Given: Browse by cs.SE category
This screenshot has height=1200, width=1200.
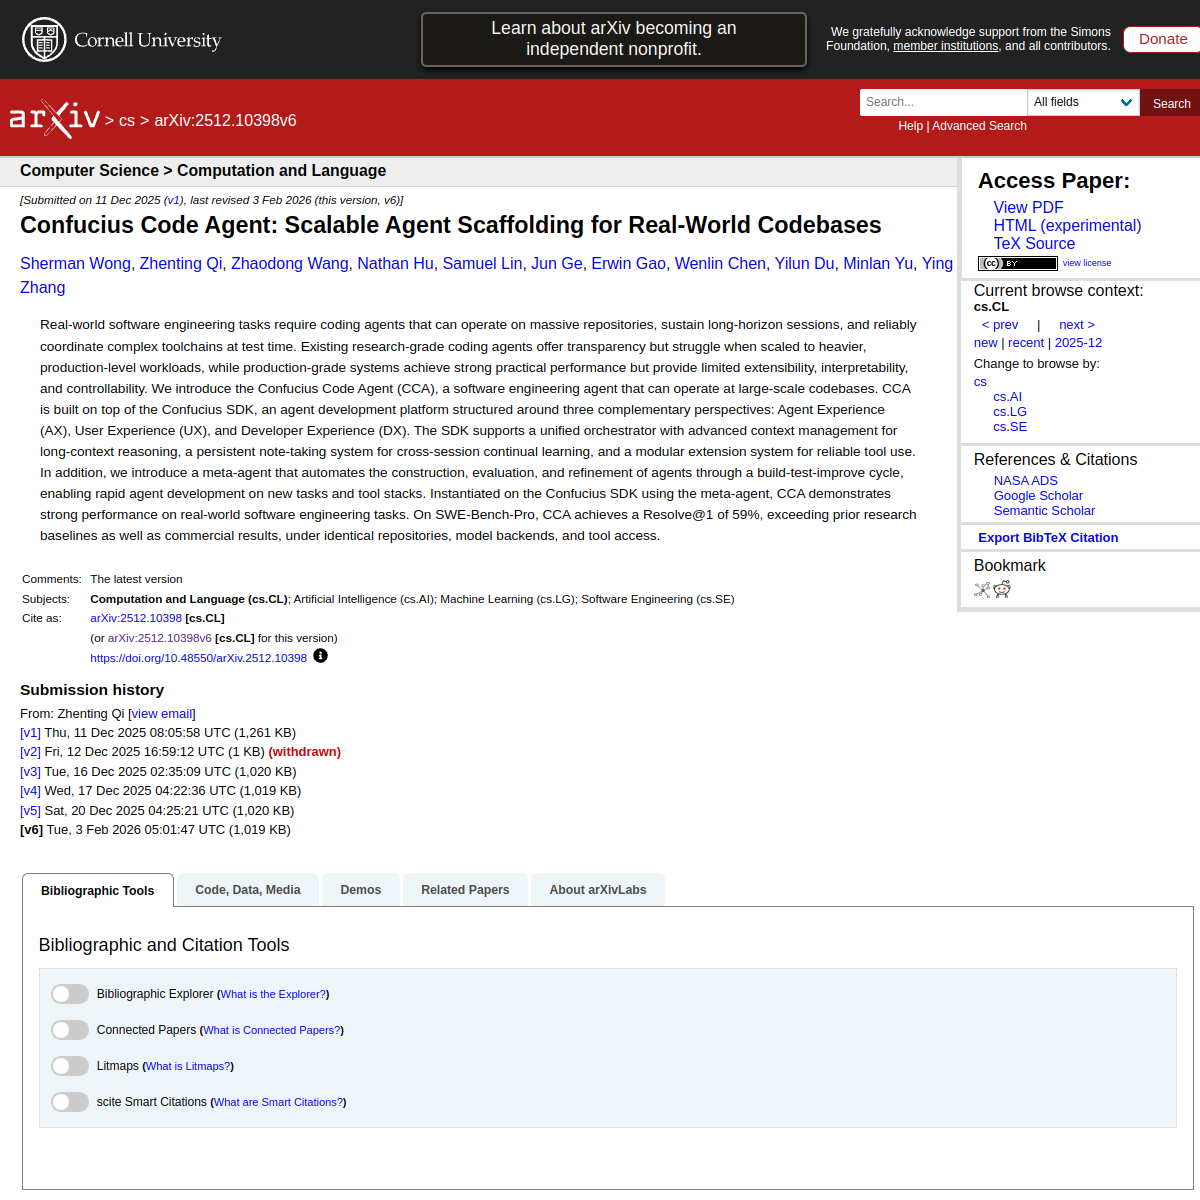Looking at the screenshot, I should [1010, 427].
